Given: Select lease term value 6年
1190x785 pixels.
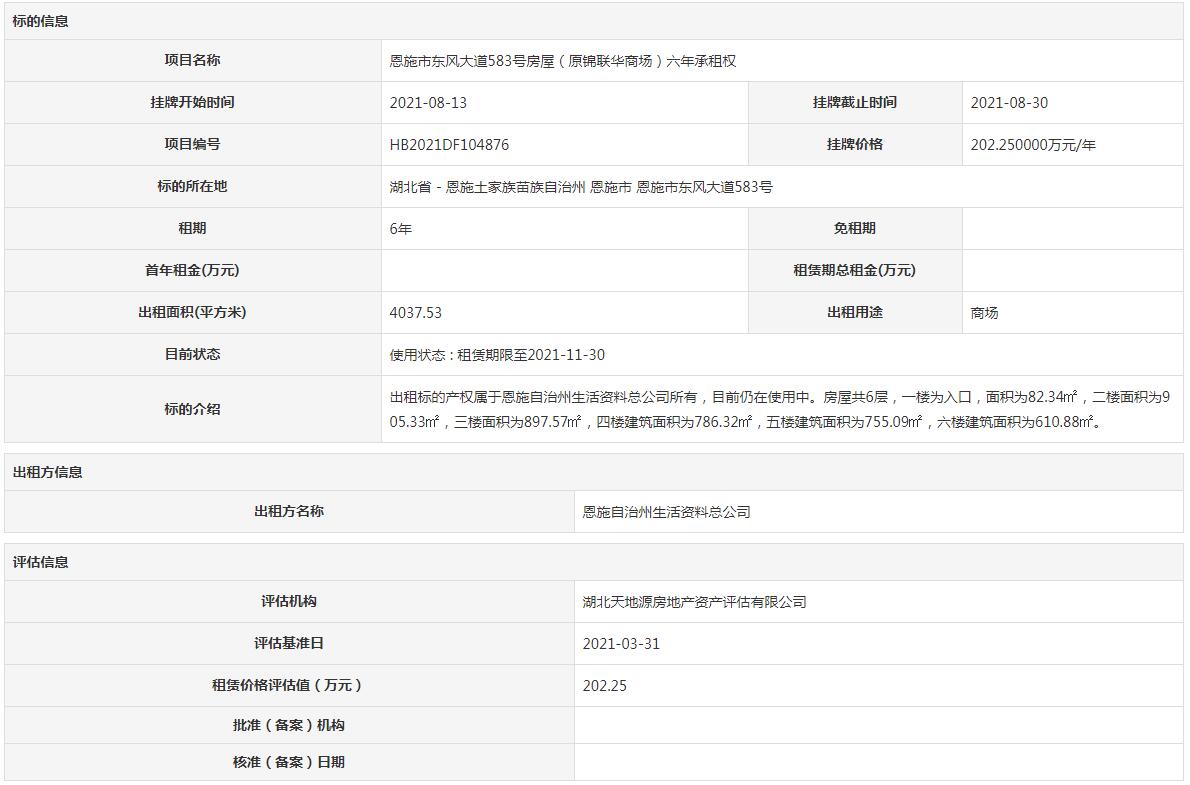Looking at the screenshot, I should pos(401,229).
